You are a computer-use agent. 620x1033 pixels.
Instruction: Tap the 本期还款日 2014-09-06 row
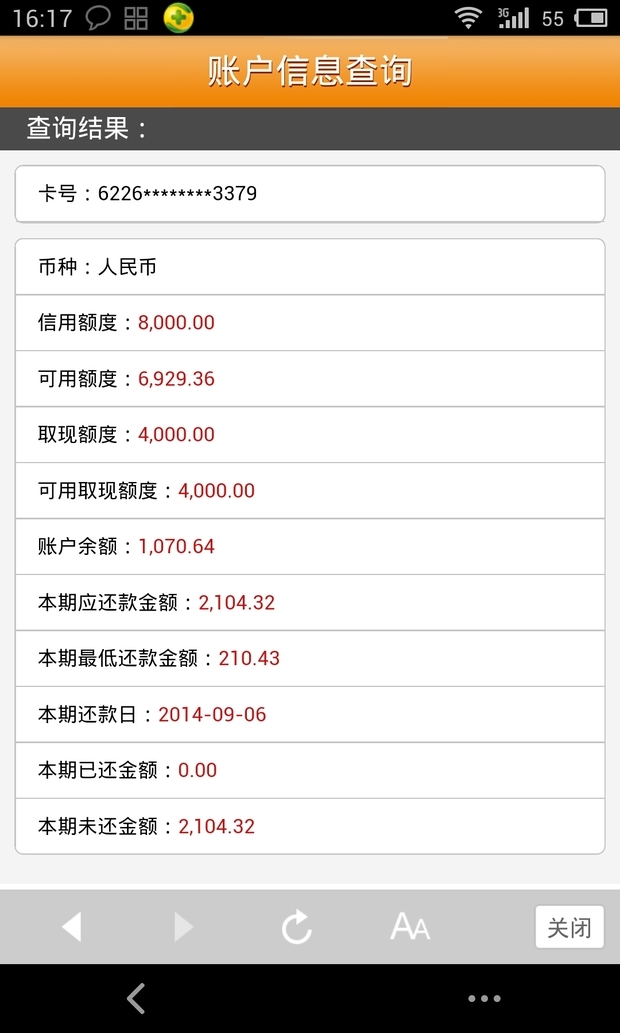(x=310, y=714)
